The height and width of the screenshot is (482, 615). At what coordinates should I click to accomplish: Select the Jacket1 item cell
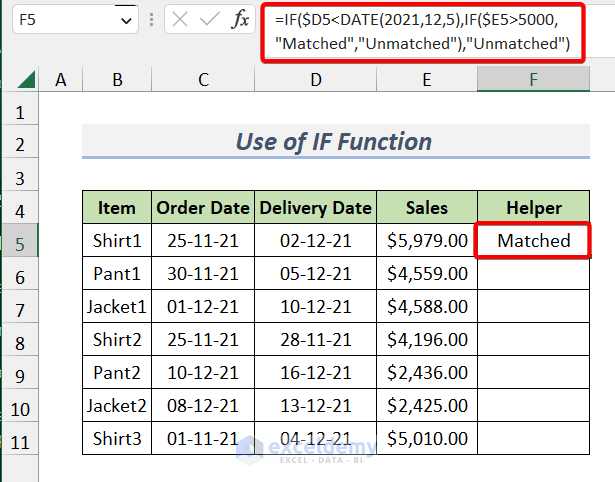pyautogui.click(x=118, y=306)
